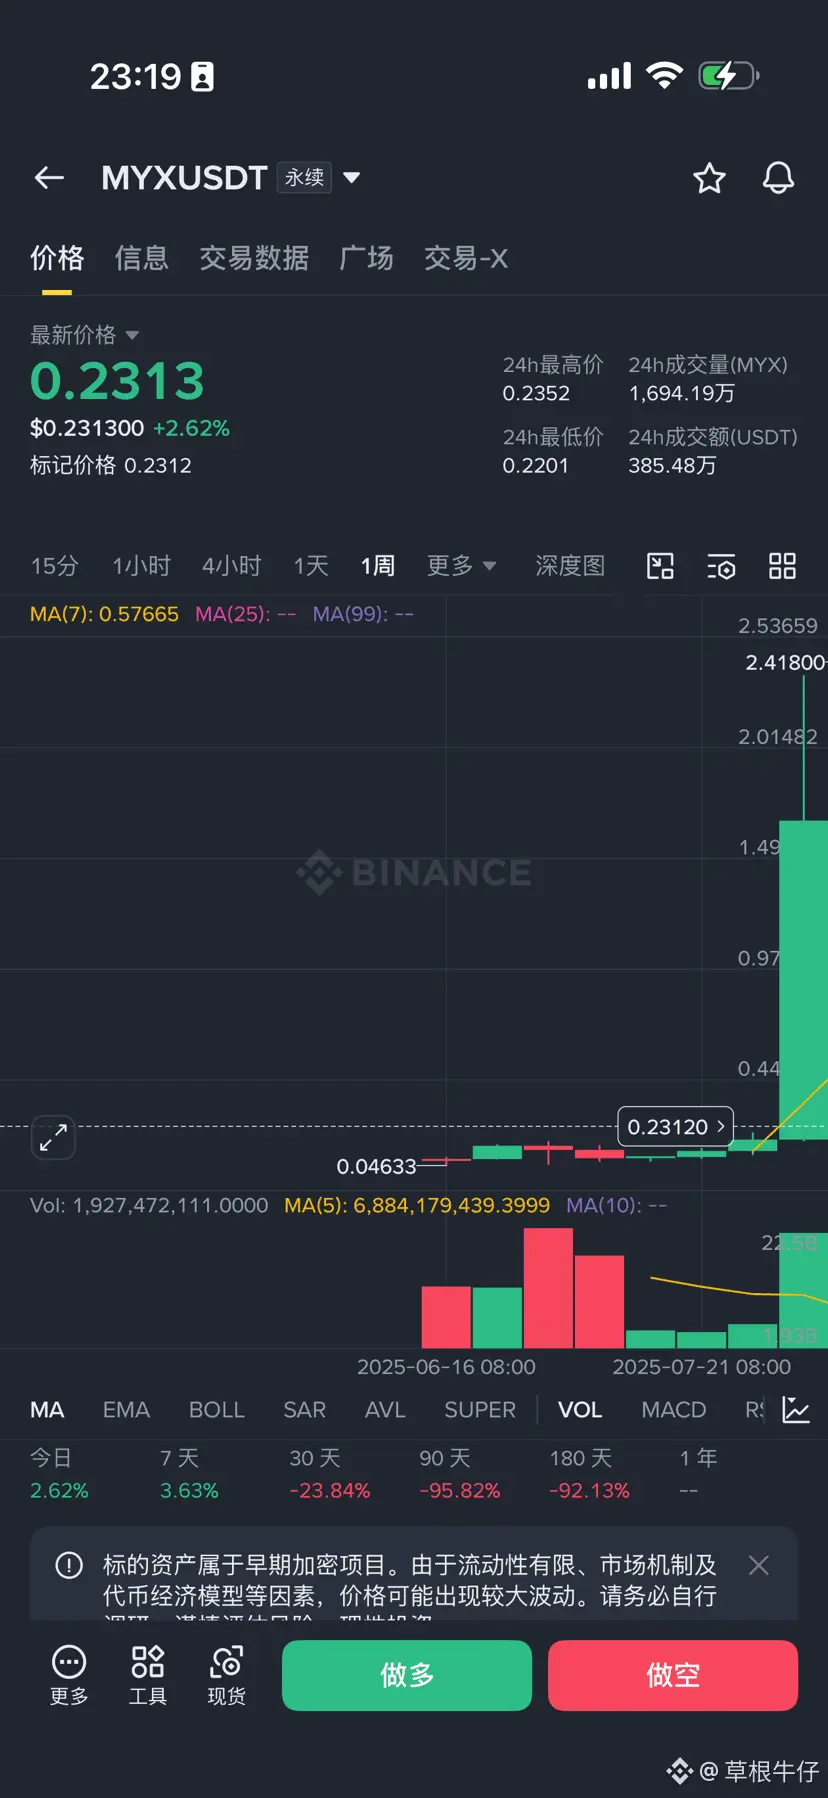The height and width of the screenshot is (1798, 828).
Task: Go back with the left arrow
Action: click(49, 178)
